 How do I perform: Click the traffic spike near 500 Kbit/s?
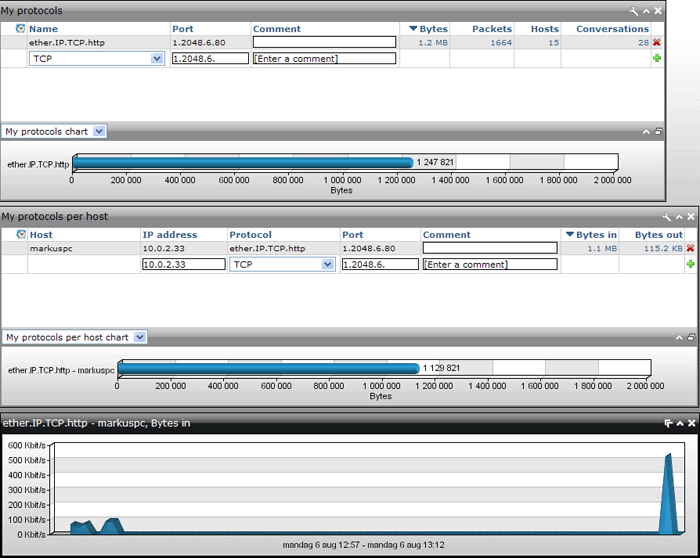point(668,493)
